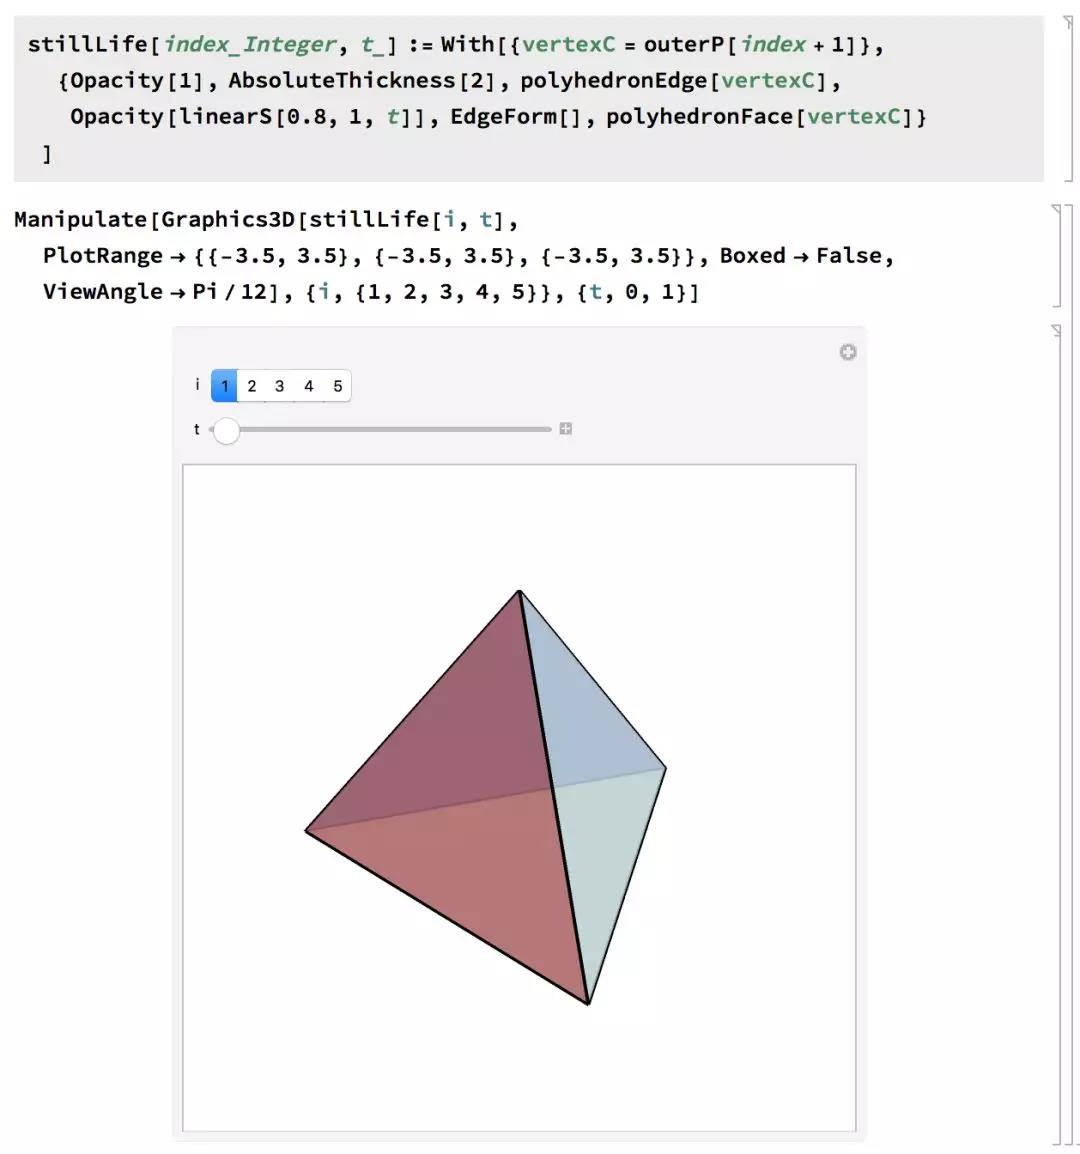Click the t slider thumb
The image size is (1080, 1154).
tap(226, 431)
